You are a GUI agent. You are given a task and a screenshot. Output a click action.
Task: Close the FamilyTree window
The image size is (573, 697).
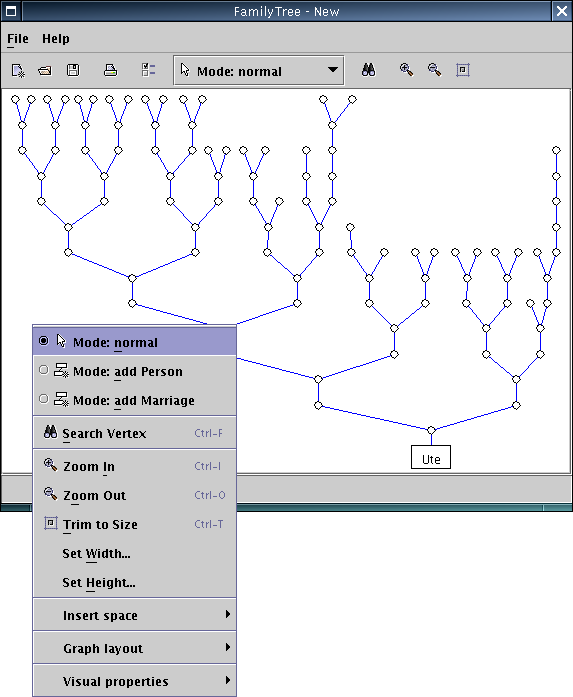coord(562,11)
